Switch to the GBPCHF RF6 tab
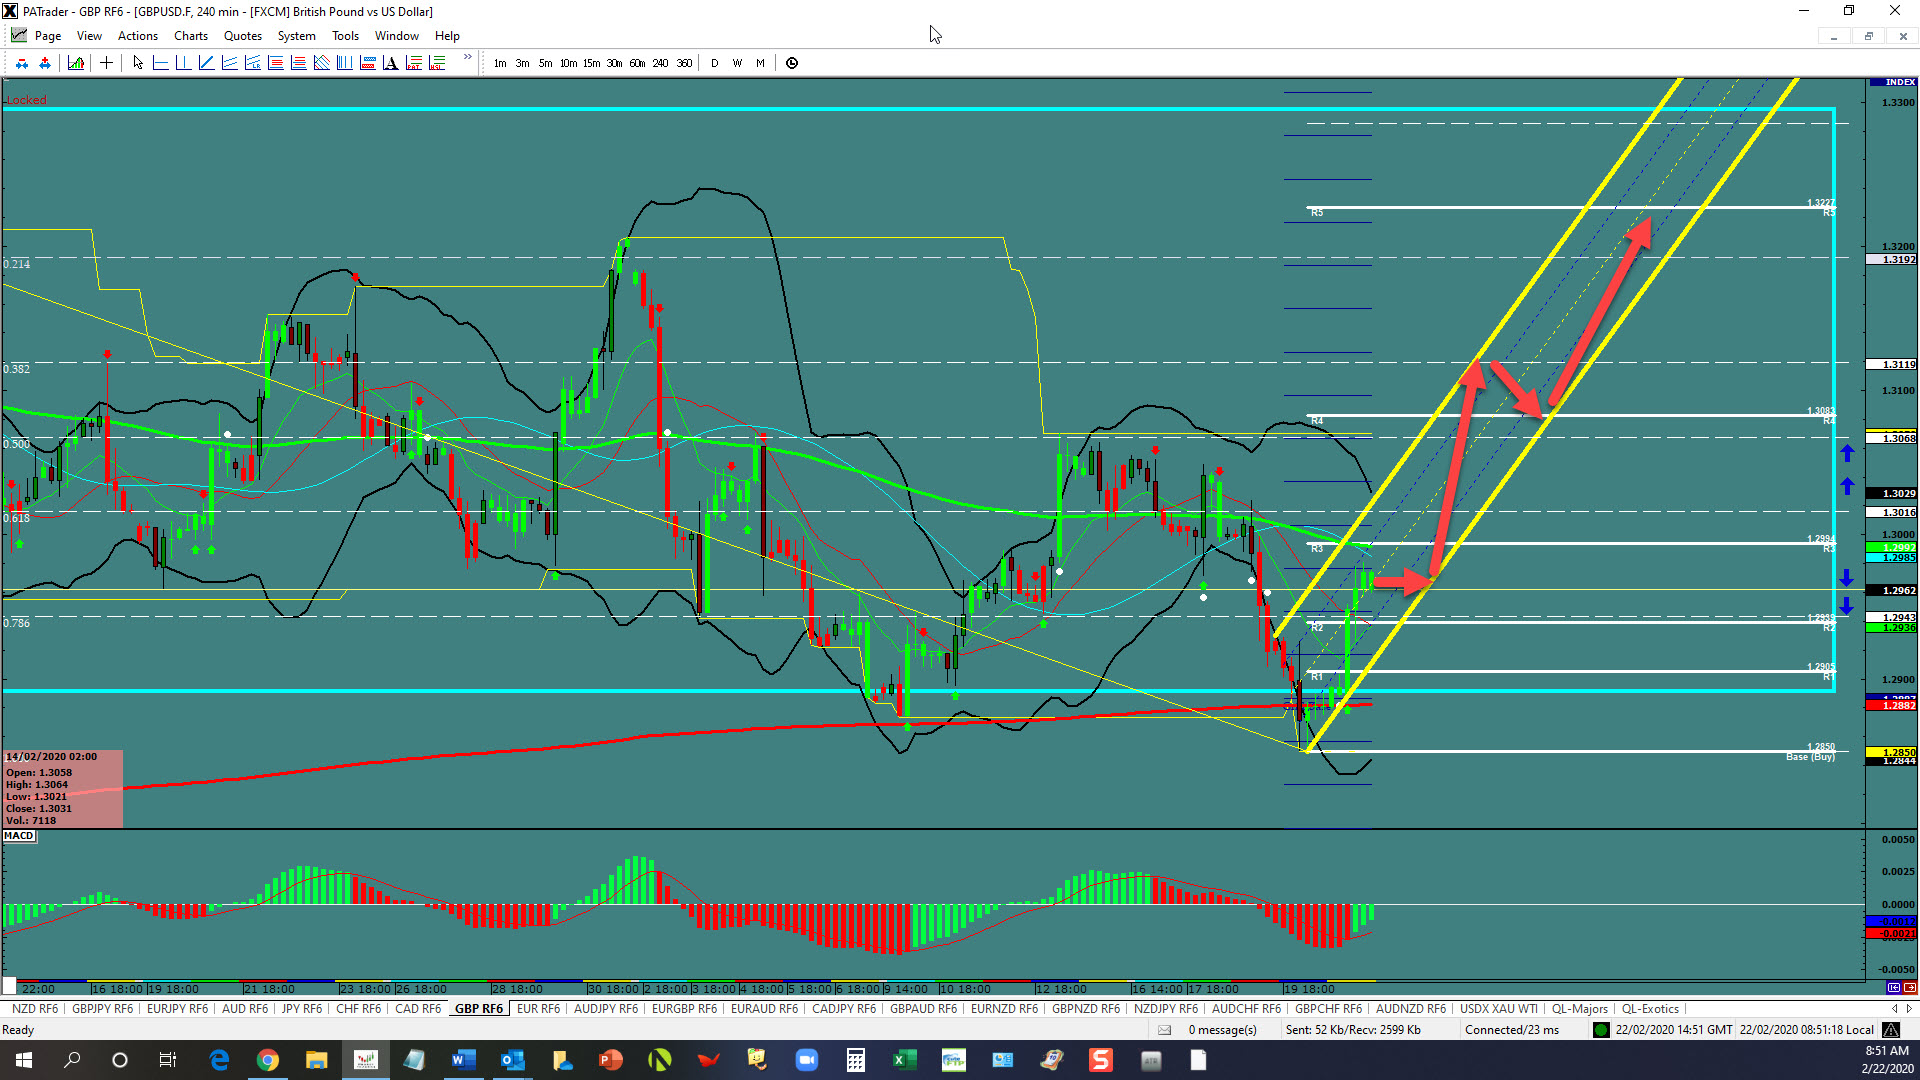The height and width of the screenshot is (1080, 1920). point(1328,1009)
